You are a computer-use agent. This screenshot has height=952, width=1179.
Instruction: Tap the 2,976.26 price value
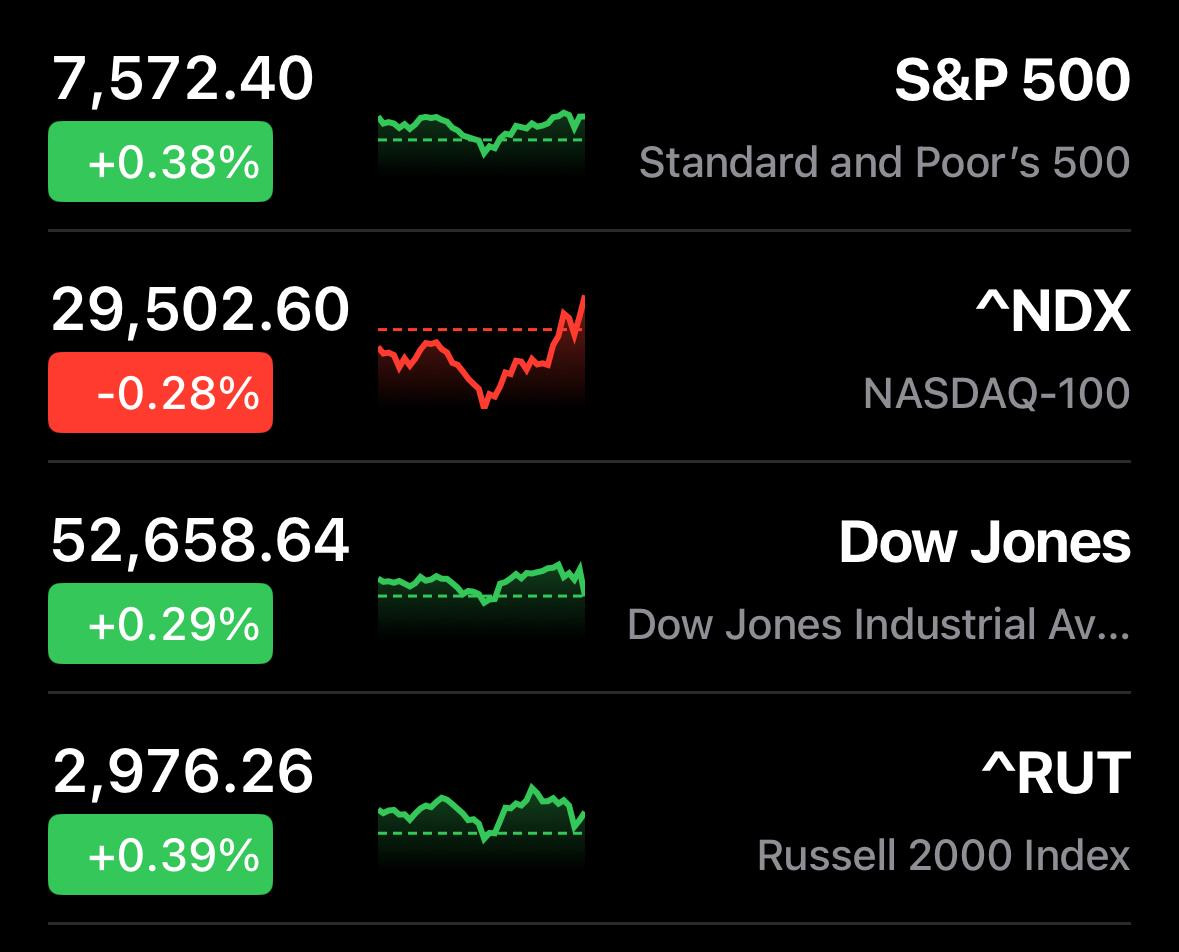(x=183, y=772)
